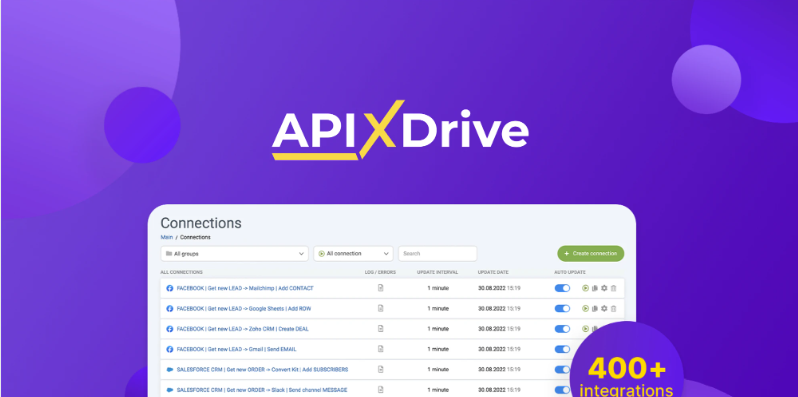
Task: Open SALESFORCE CRM Convert Kit Add SUBSCRIBERS link
Action: point(262,370)
